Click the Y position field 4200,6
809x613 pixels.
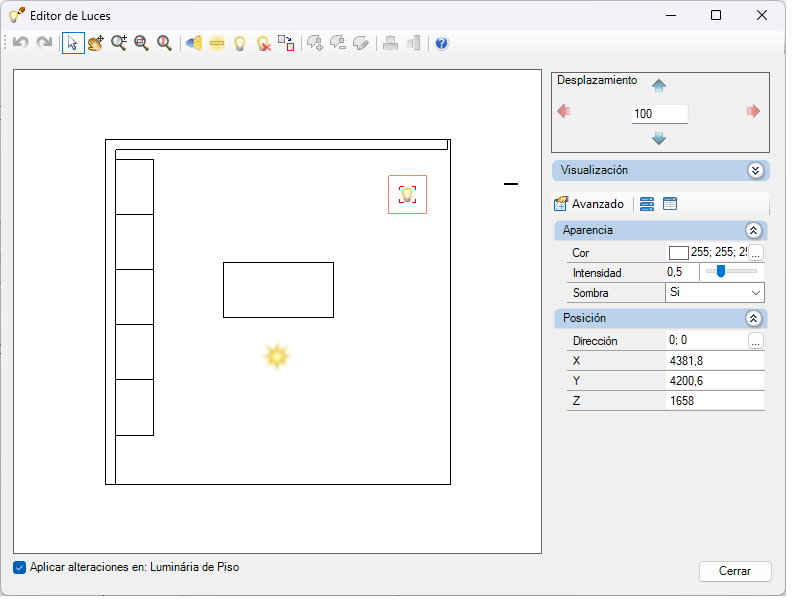coord(715,381)
